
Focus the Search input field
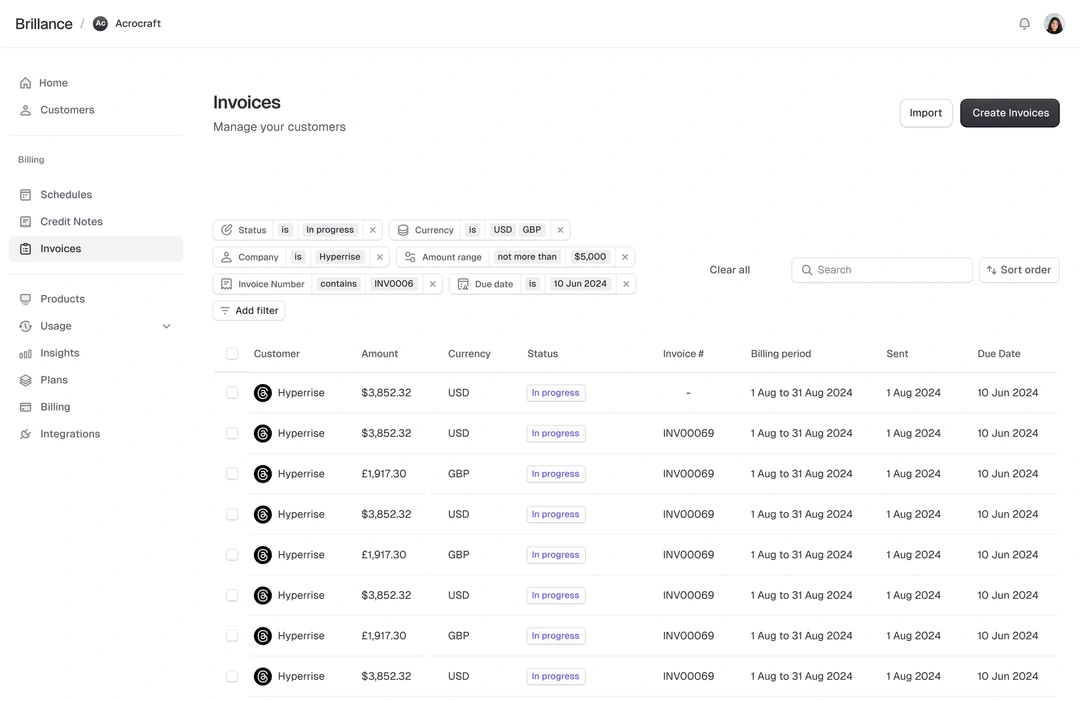pyautogui.click(x=882, y=270)
